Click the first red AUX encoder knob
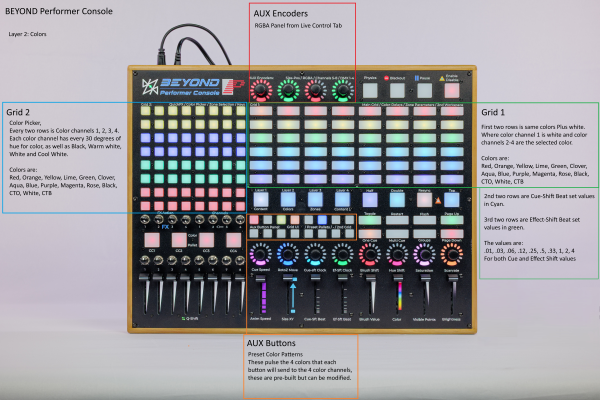Screen dimensions: 600x400 pos(262,92)
